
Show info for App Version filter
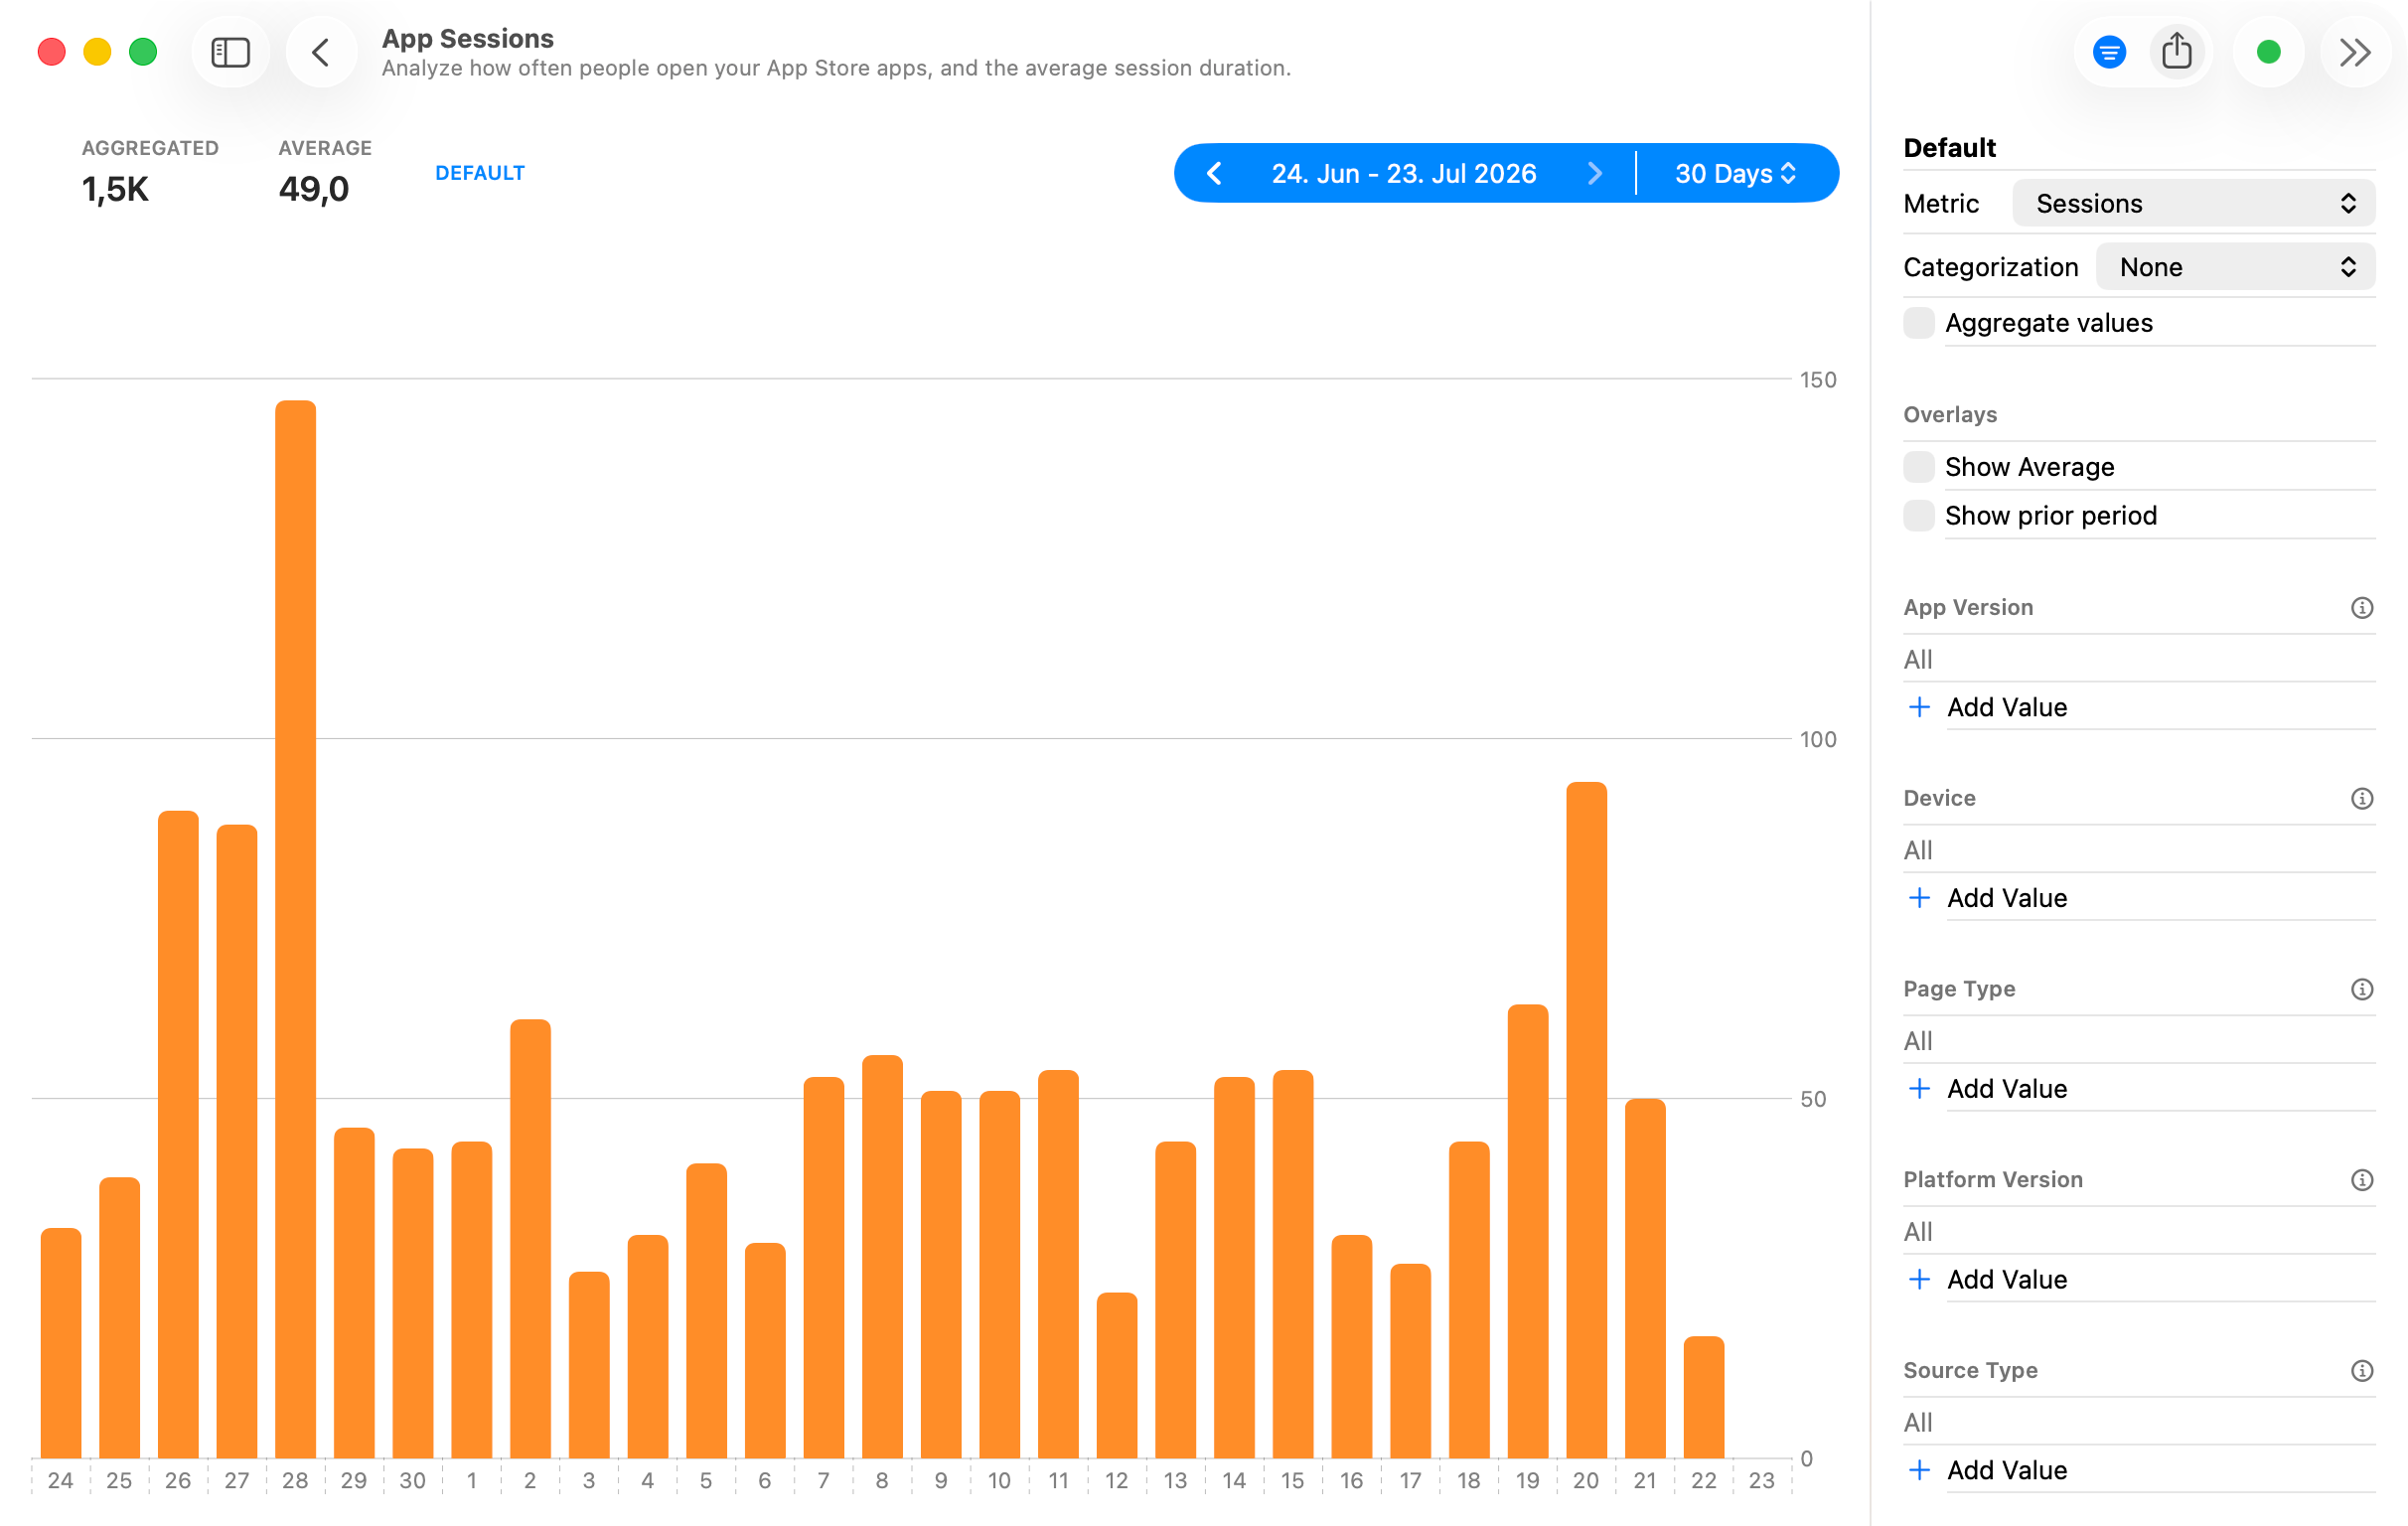click(x=2361, y=608)
